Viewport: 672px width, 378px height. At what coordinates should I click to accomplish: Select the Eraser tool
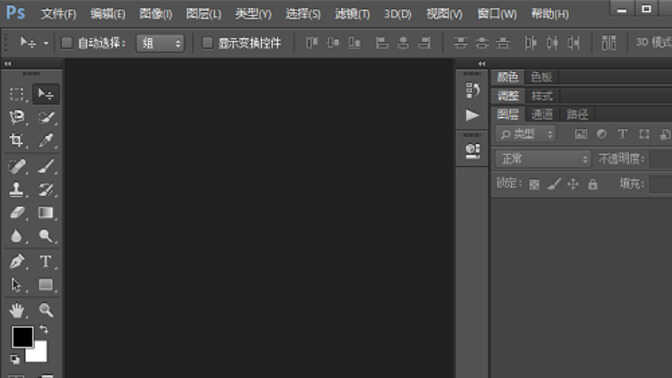tap(17, 213)
